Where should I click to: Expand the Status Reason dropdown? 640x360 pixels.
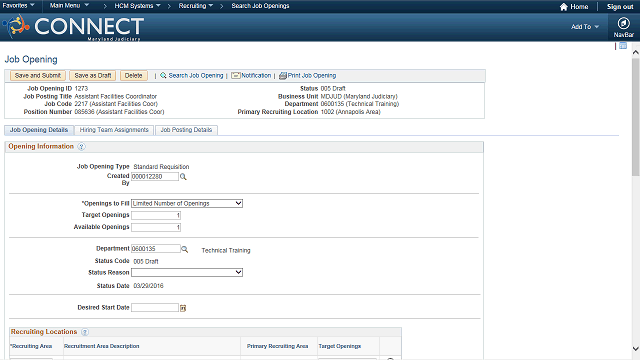click(187, 272)
